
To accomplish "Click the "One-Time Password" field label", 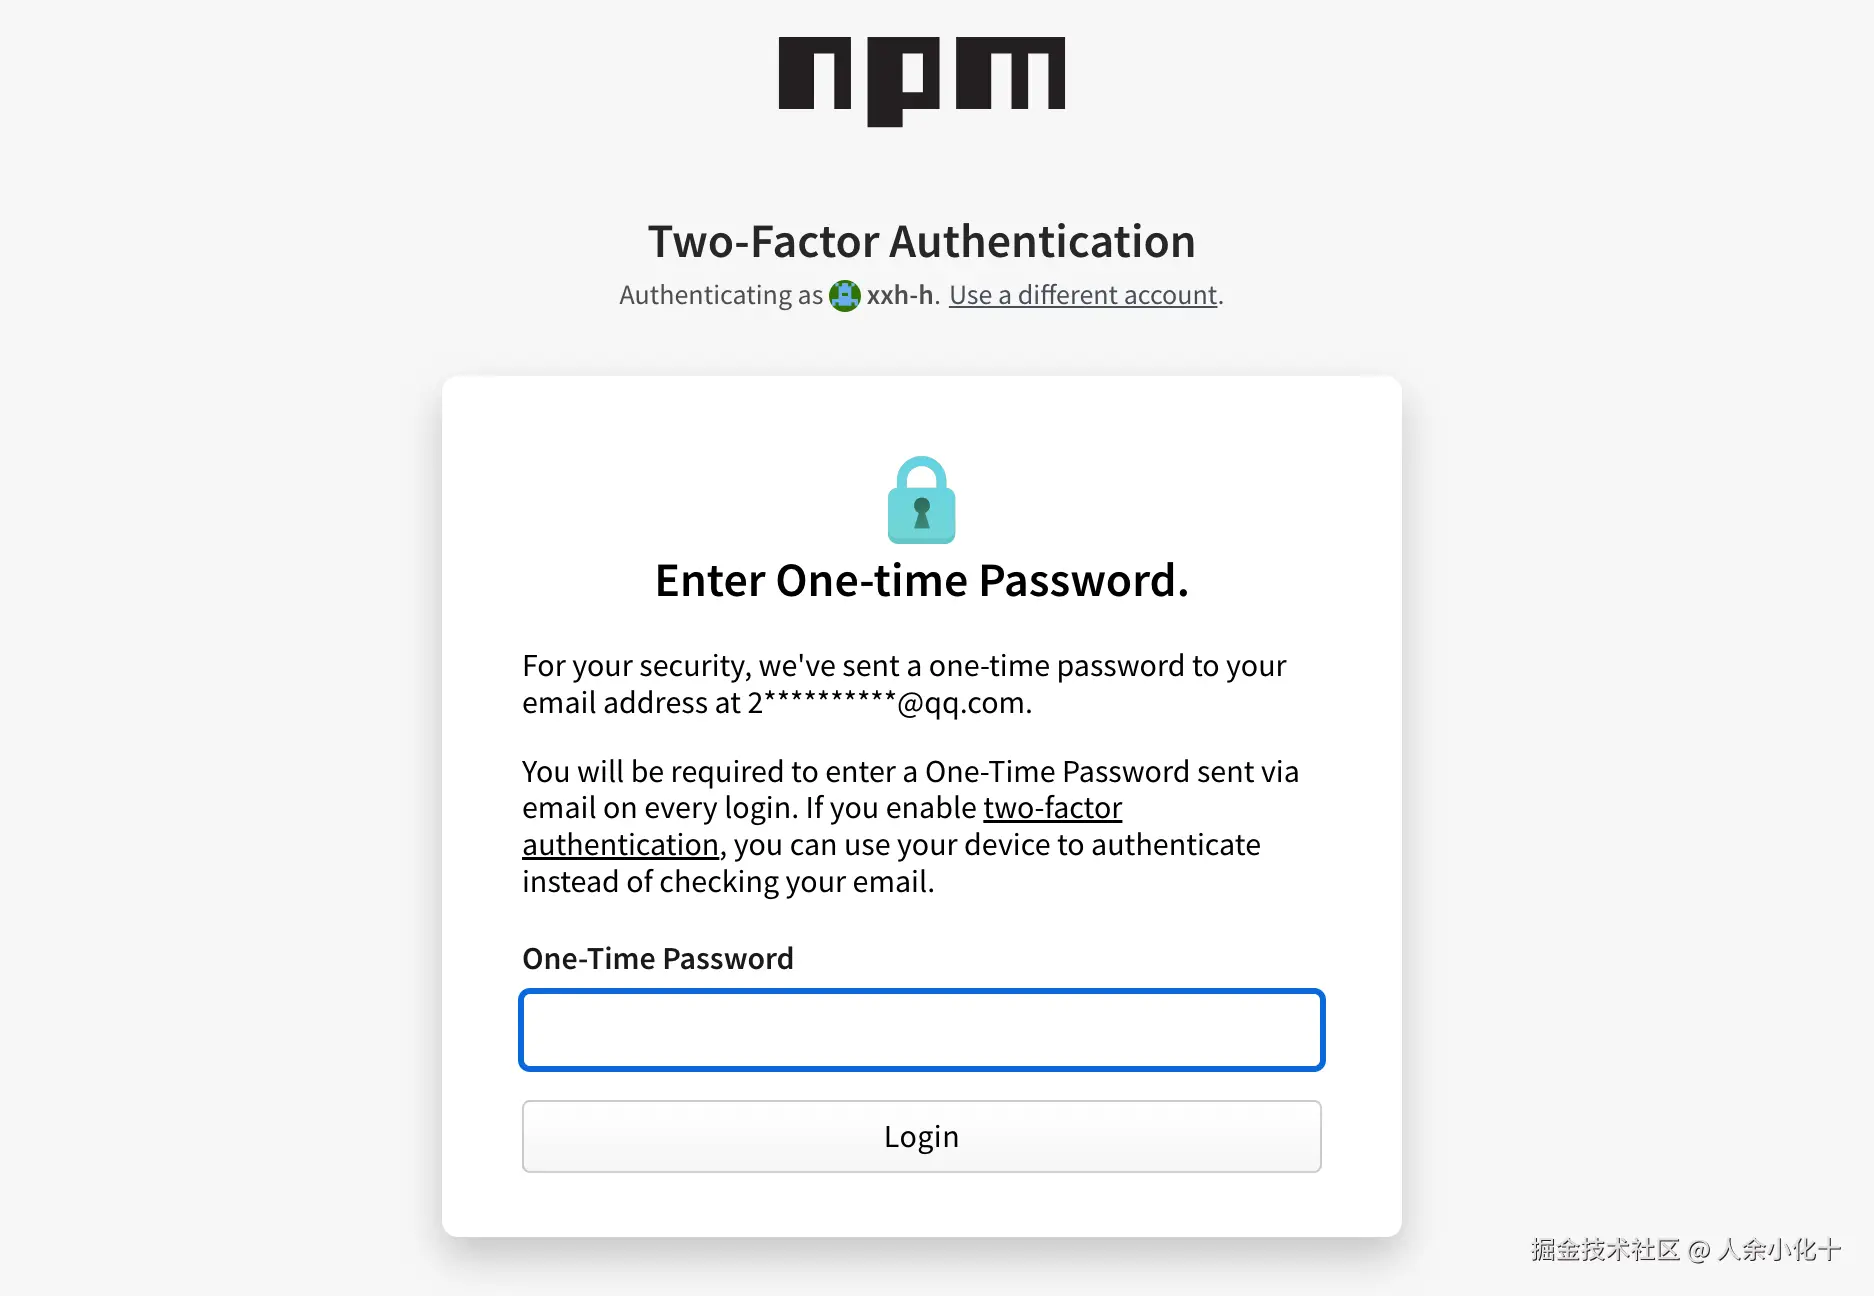I will coord(658,958).
